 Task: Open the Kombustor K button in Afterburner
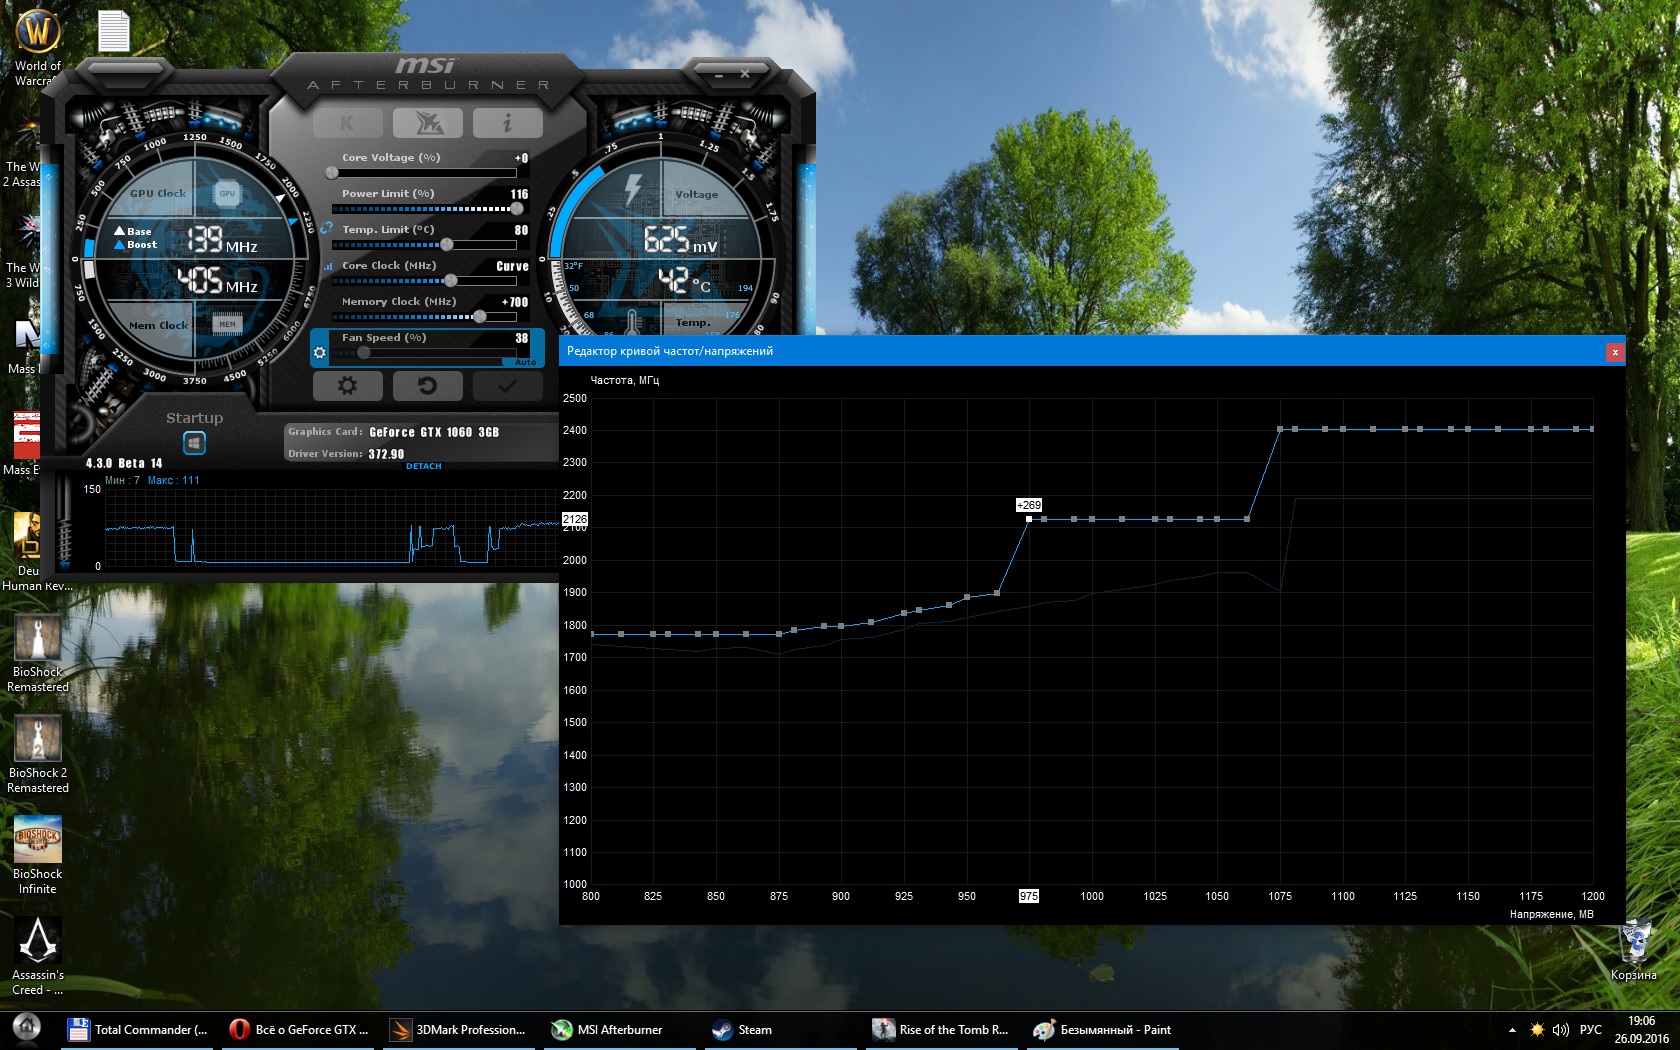click(347, 123)
